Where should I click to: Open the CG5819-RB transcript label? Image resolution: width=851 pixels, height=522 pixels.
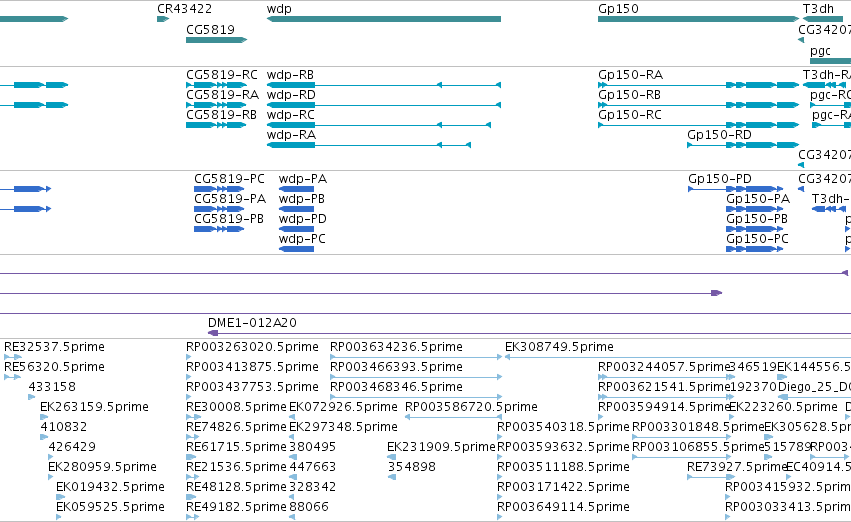tap(221, 114)
